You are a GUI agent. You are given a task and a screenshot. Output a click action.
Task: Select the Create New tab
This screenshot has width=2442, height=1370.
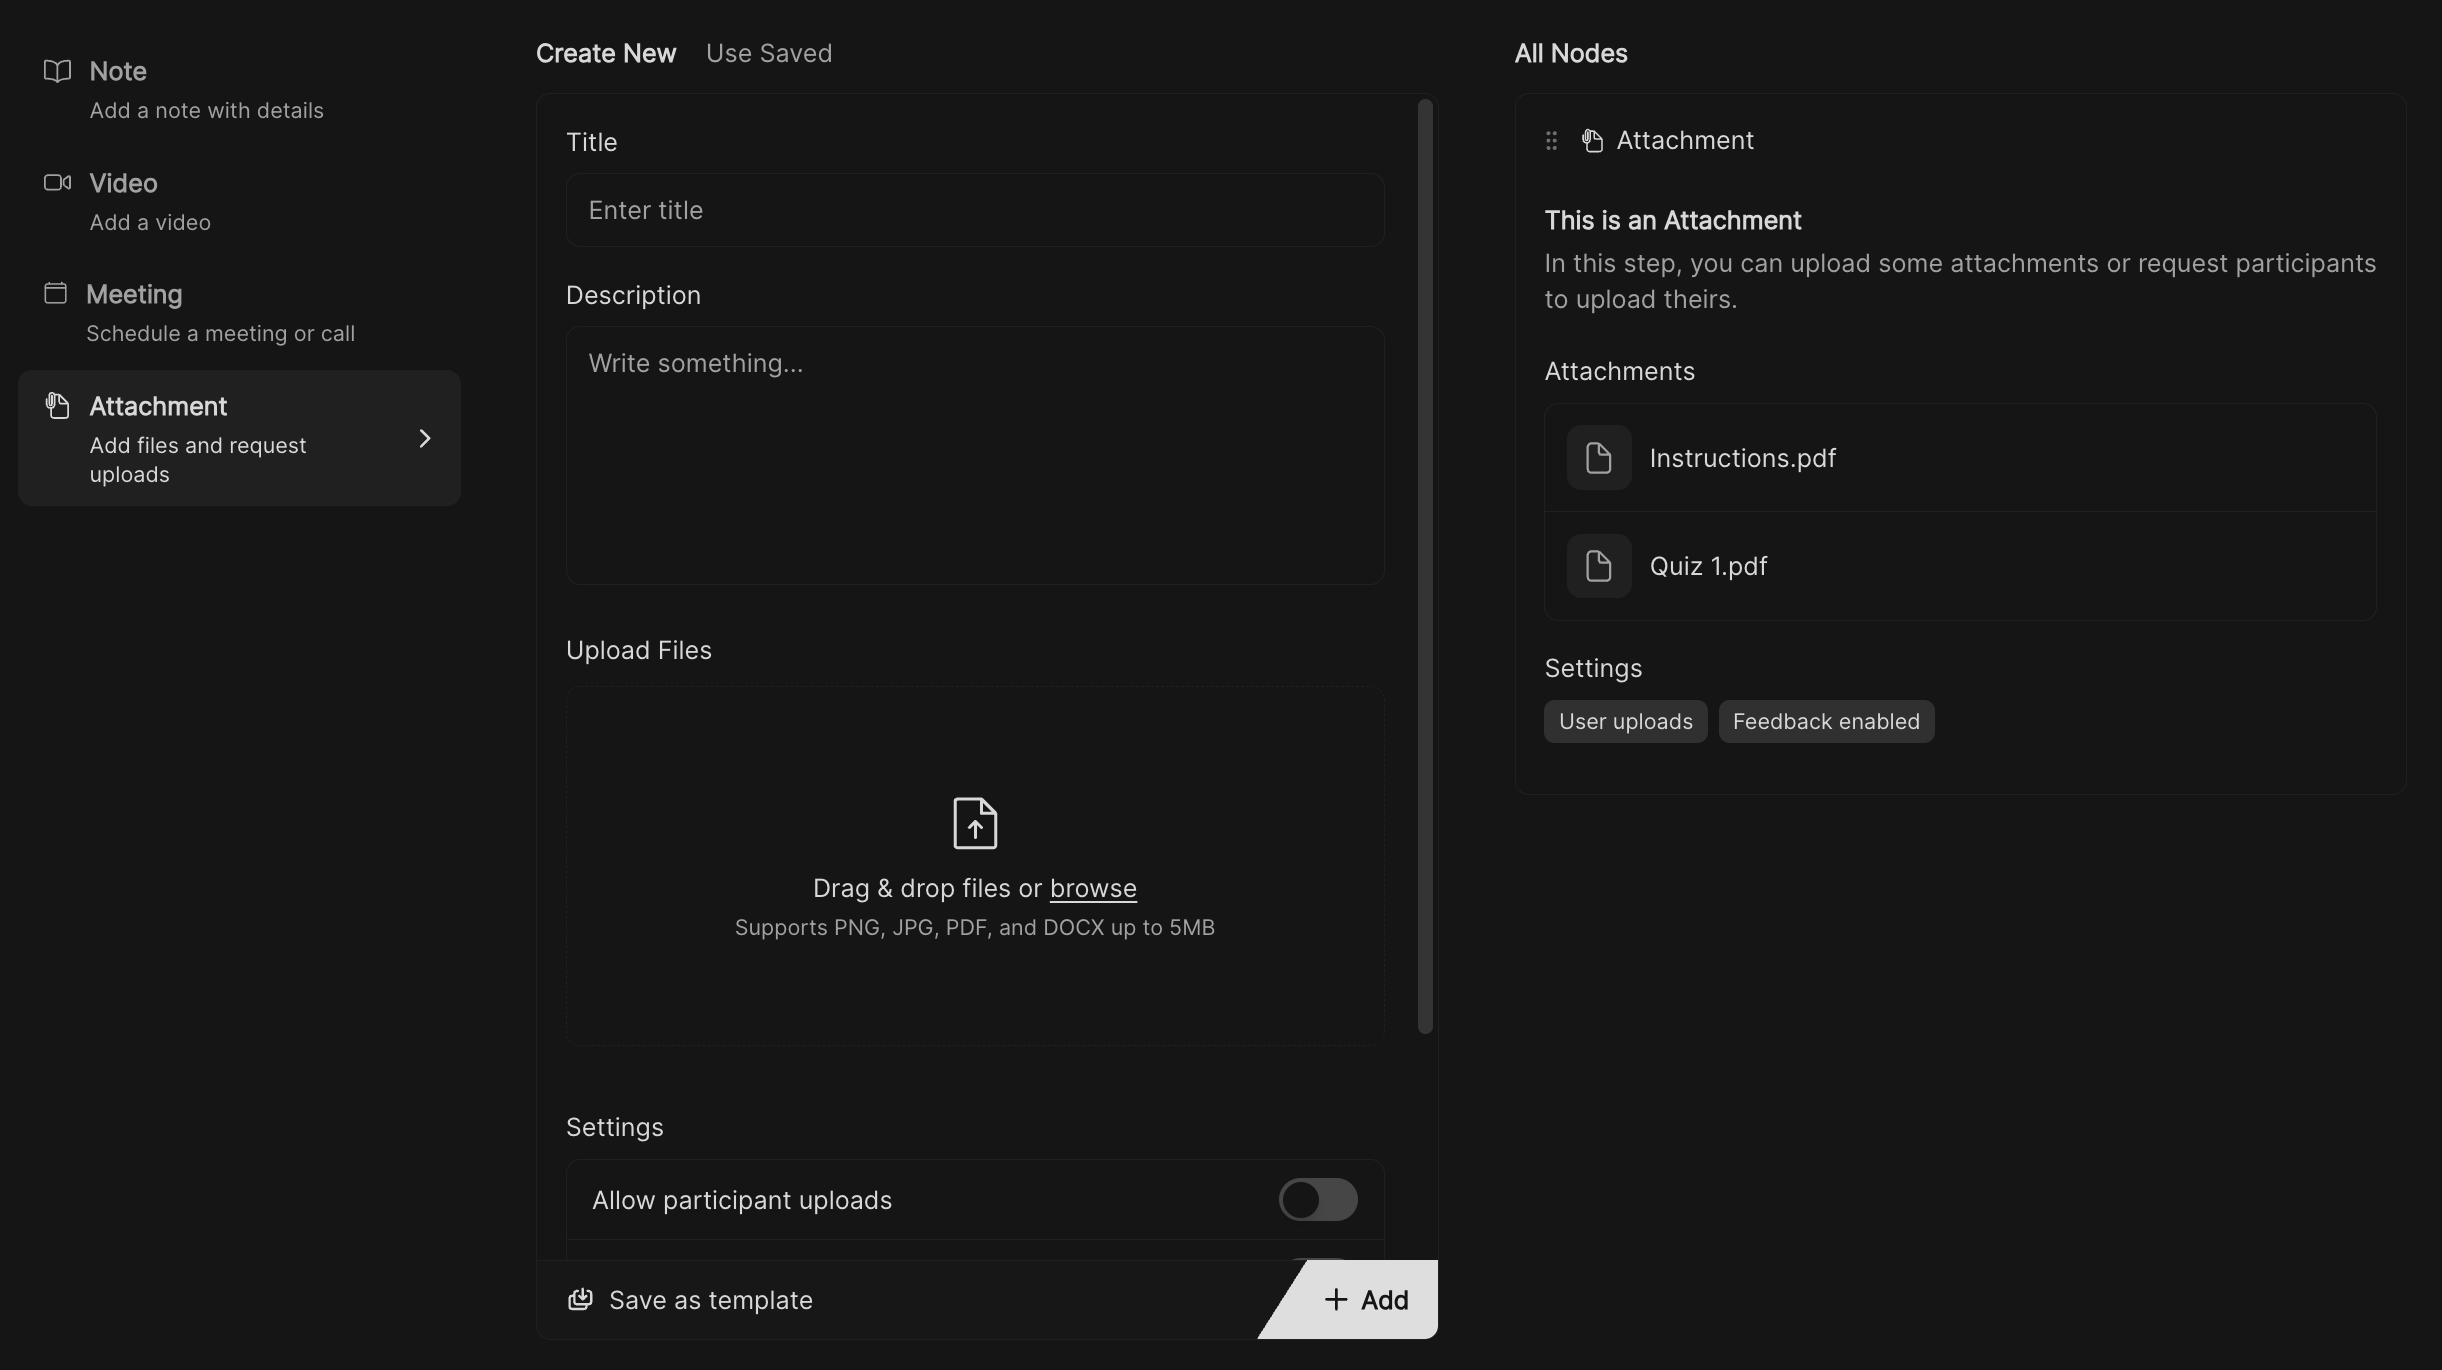[x=605, y=53]
